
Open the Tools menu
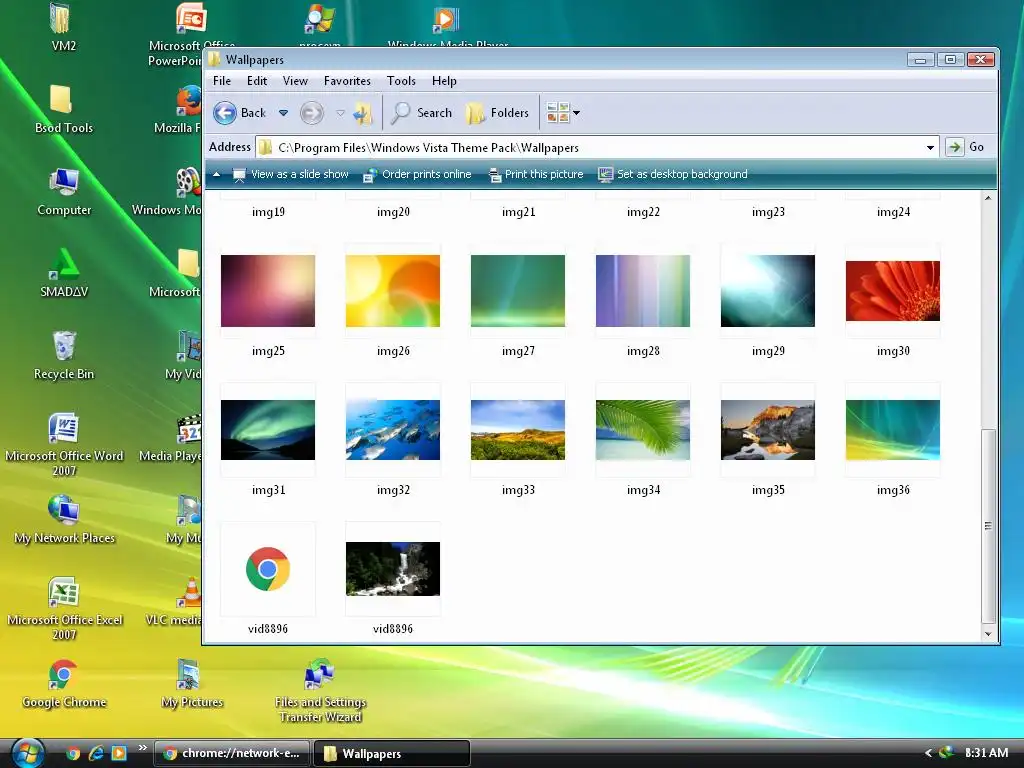(401, 81)
